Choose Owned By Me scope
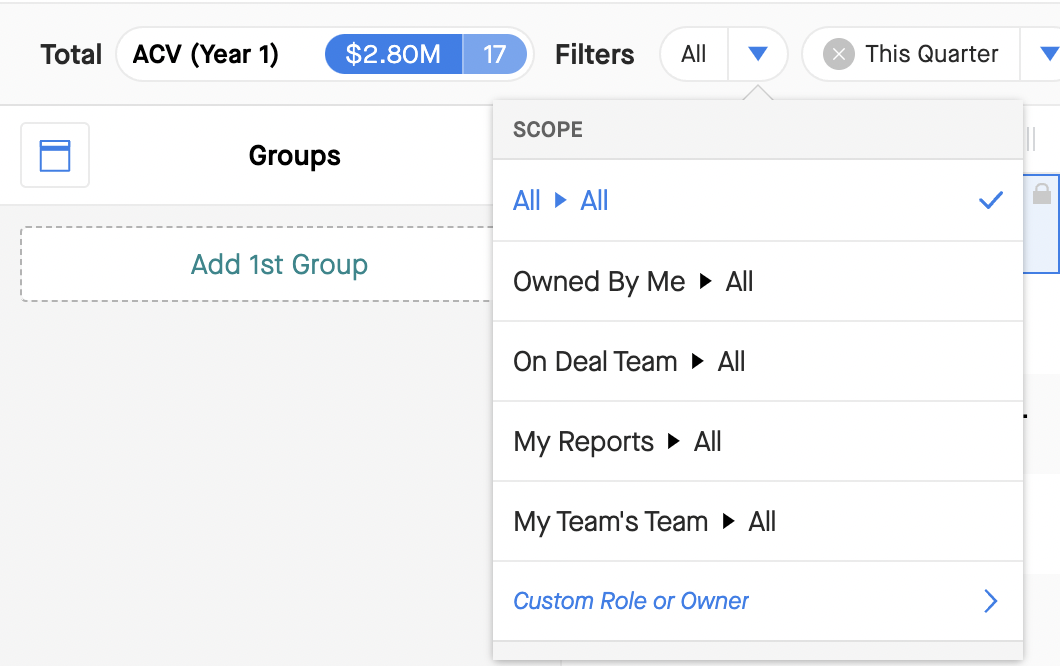The width and height of the screenshot is (1060, 666). [758, 281]
